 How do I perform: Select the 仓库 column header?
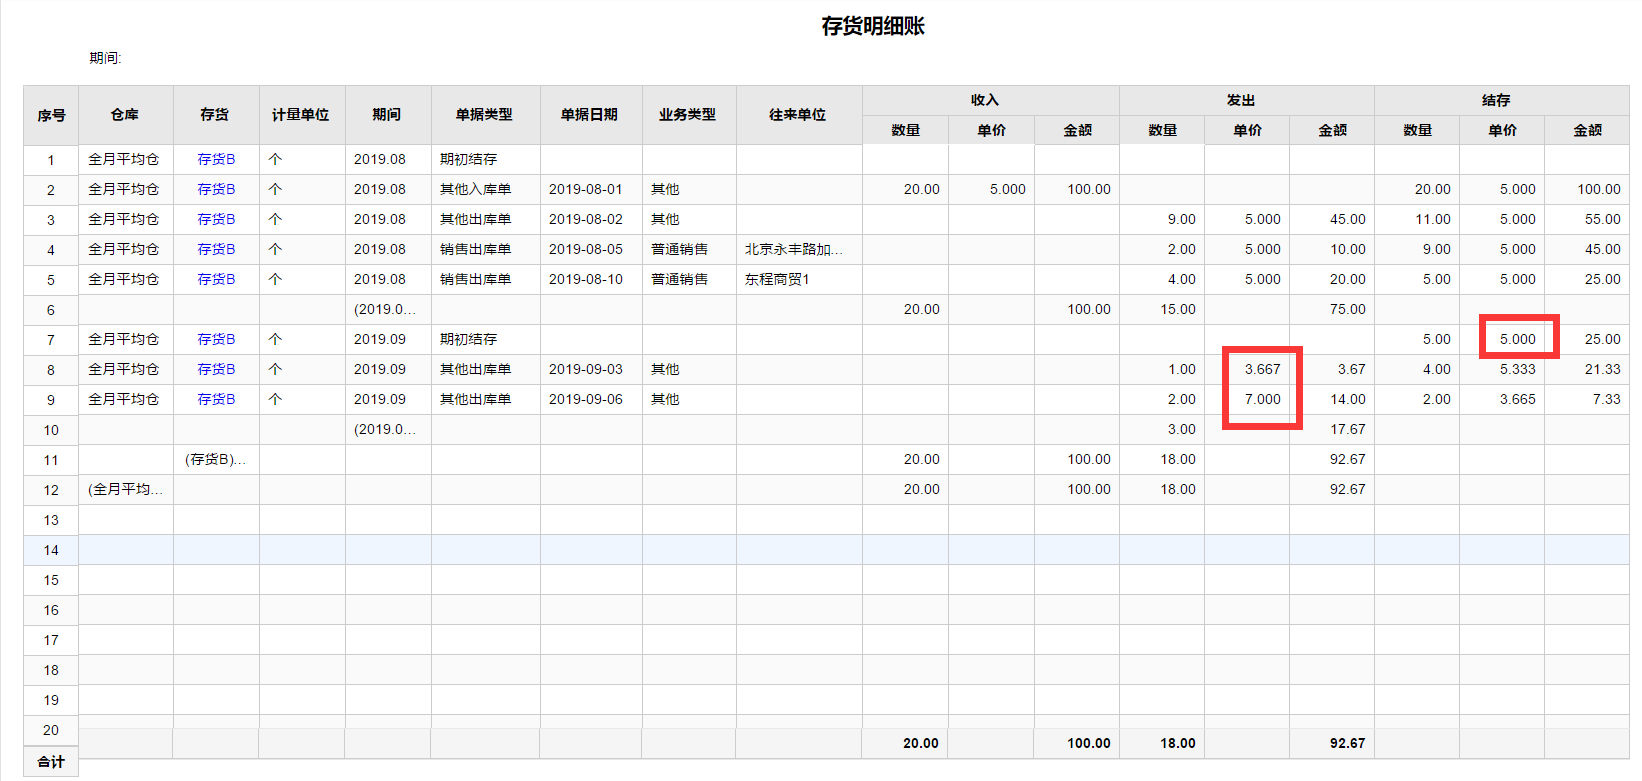(x=125, y=115)
